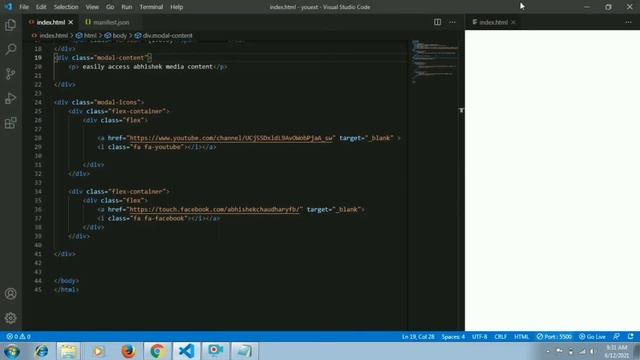Open the media player taskbar icon

coord(98,351)
